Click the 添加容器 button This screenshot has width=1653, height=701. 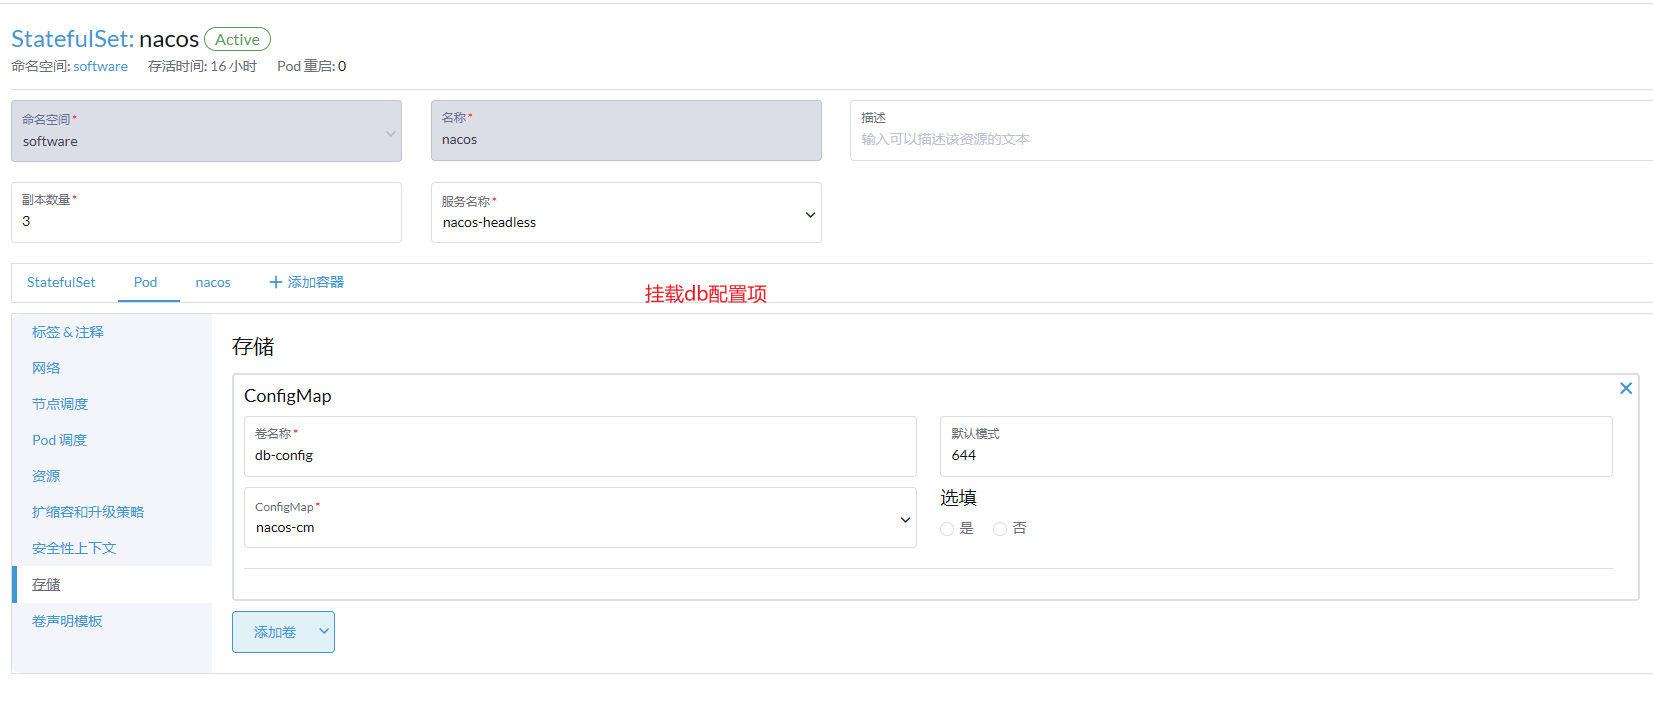point(306,282)
